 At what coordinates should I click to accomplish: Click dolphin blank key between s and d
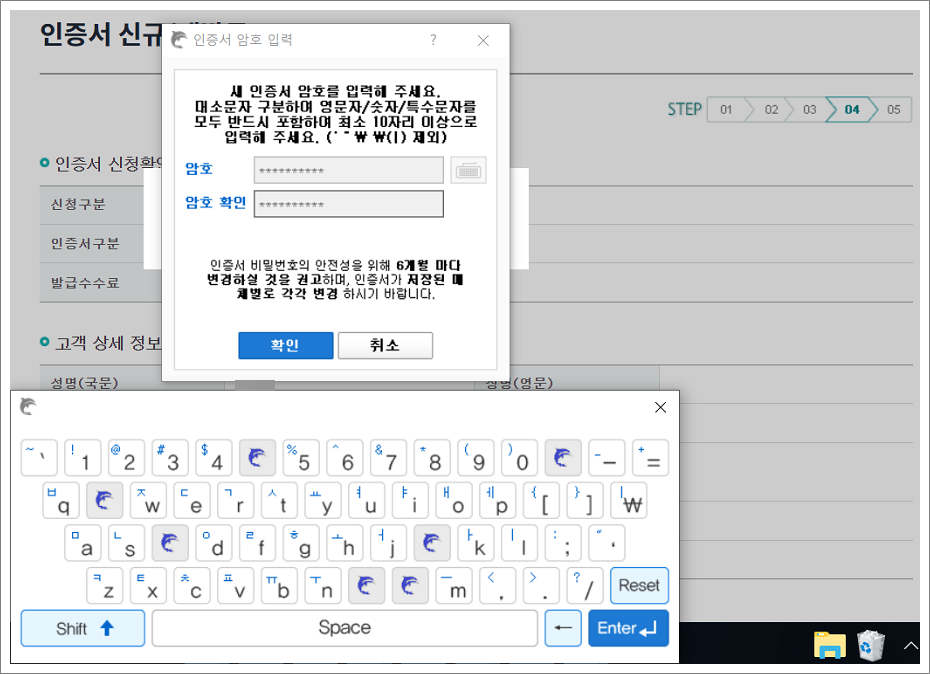170,543
